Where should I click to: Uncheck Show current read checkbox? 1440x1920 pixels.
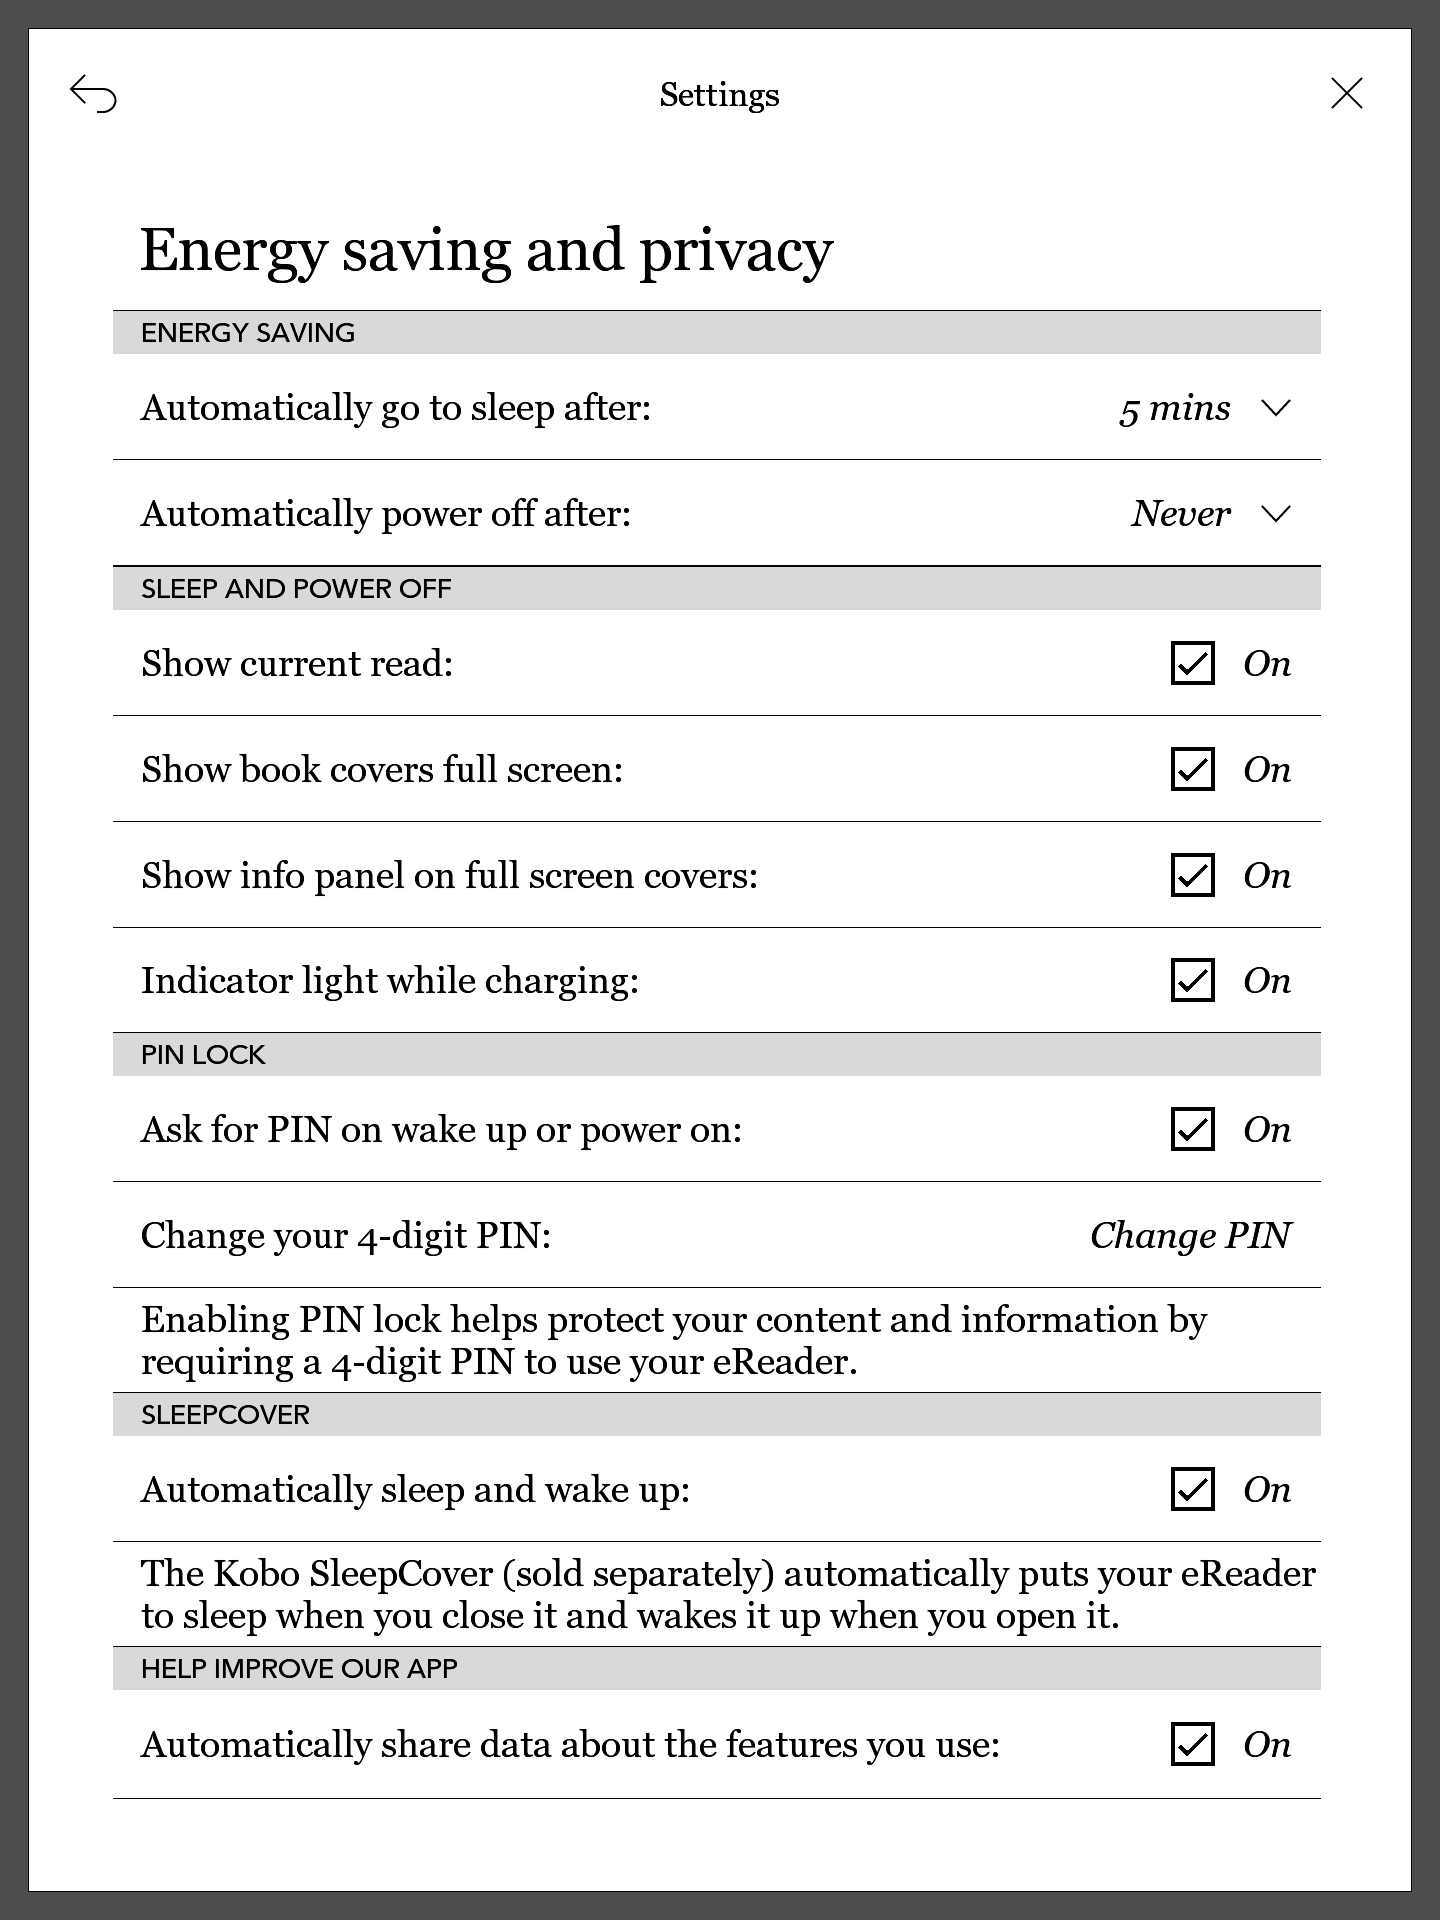[1192, 664]
